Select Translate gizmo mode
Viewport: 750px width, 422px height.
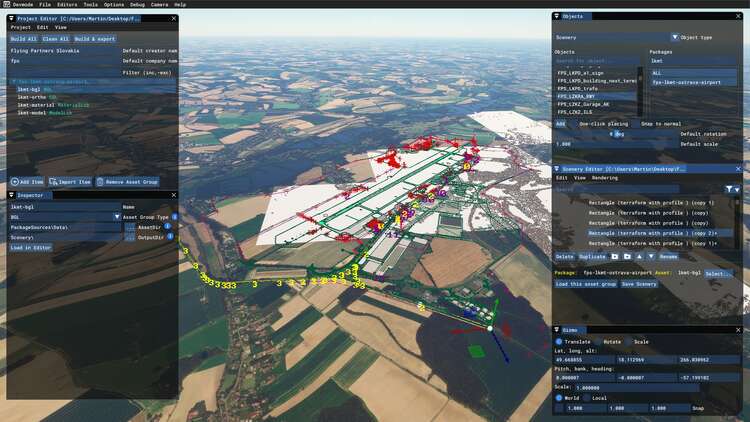pos(558,342)
